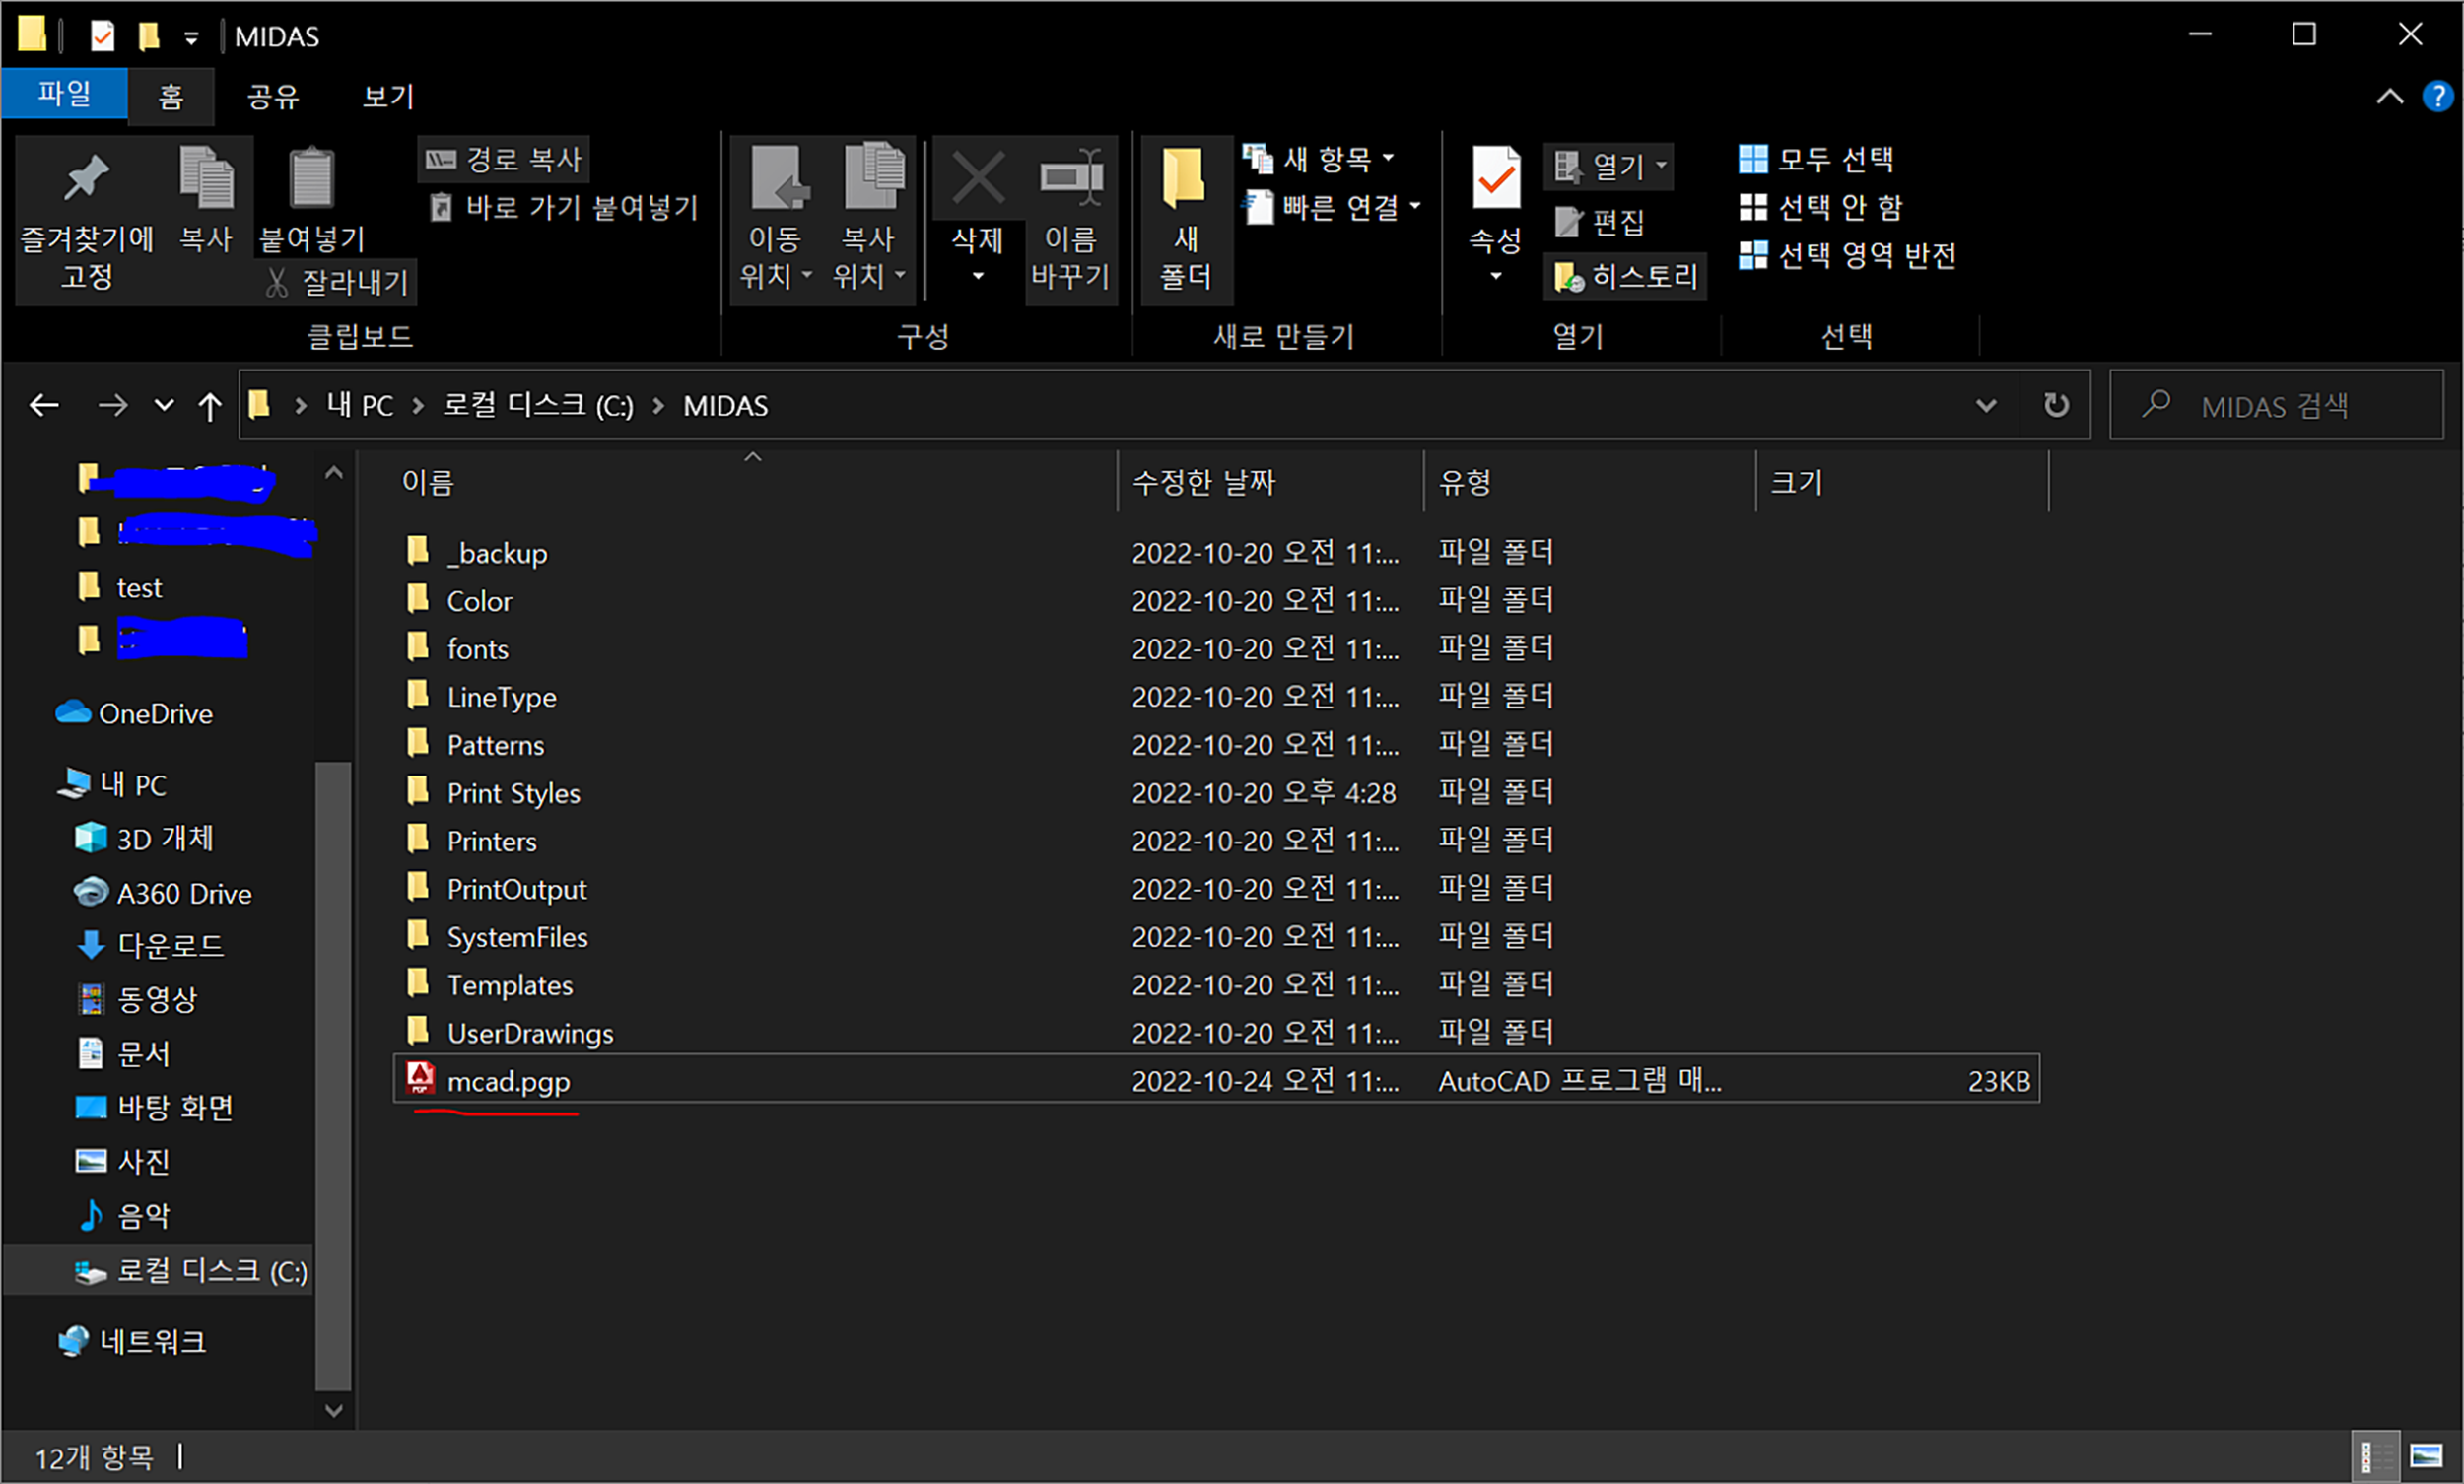Select the Printers folder
This screenshot has width=2464, height=1484.
click(x=1216, y=841)
